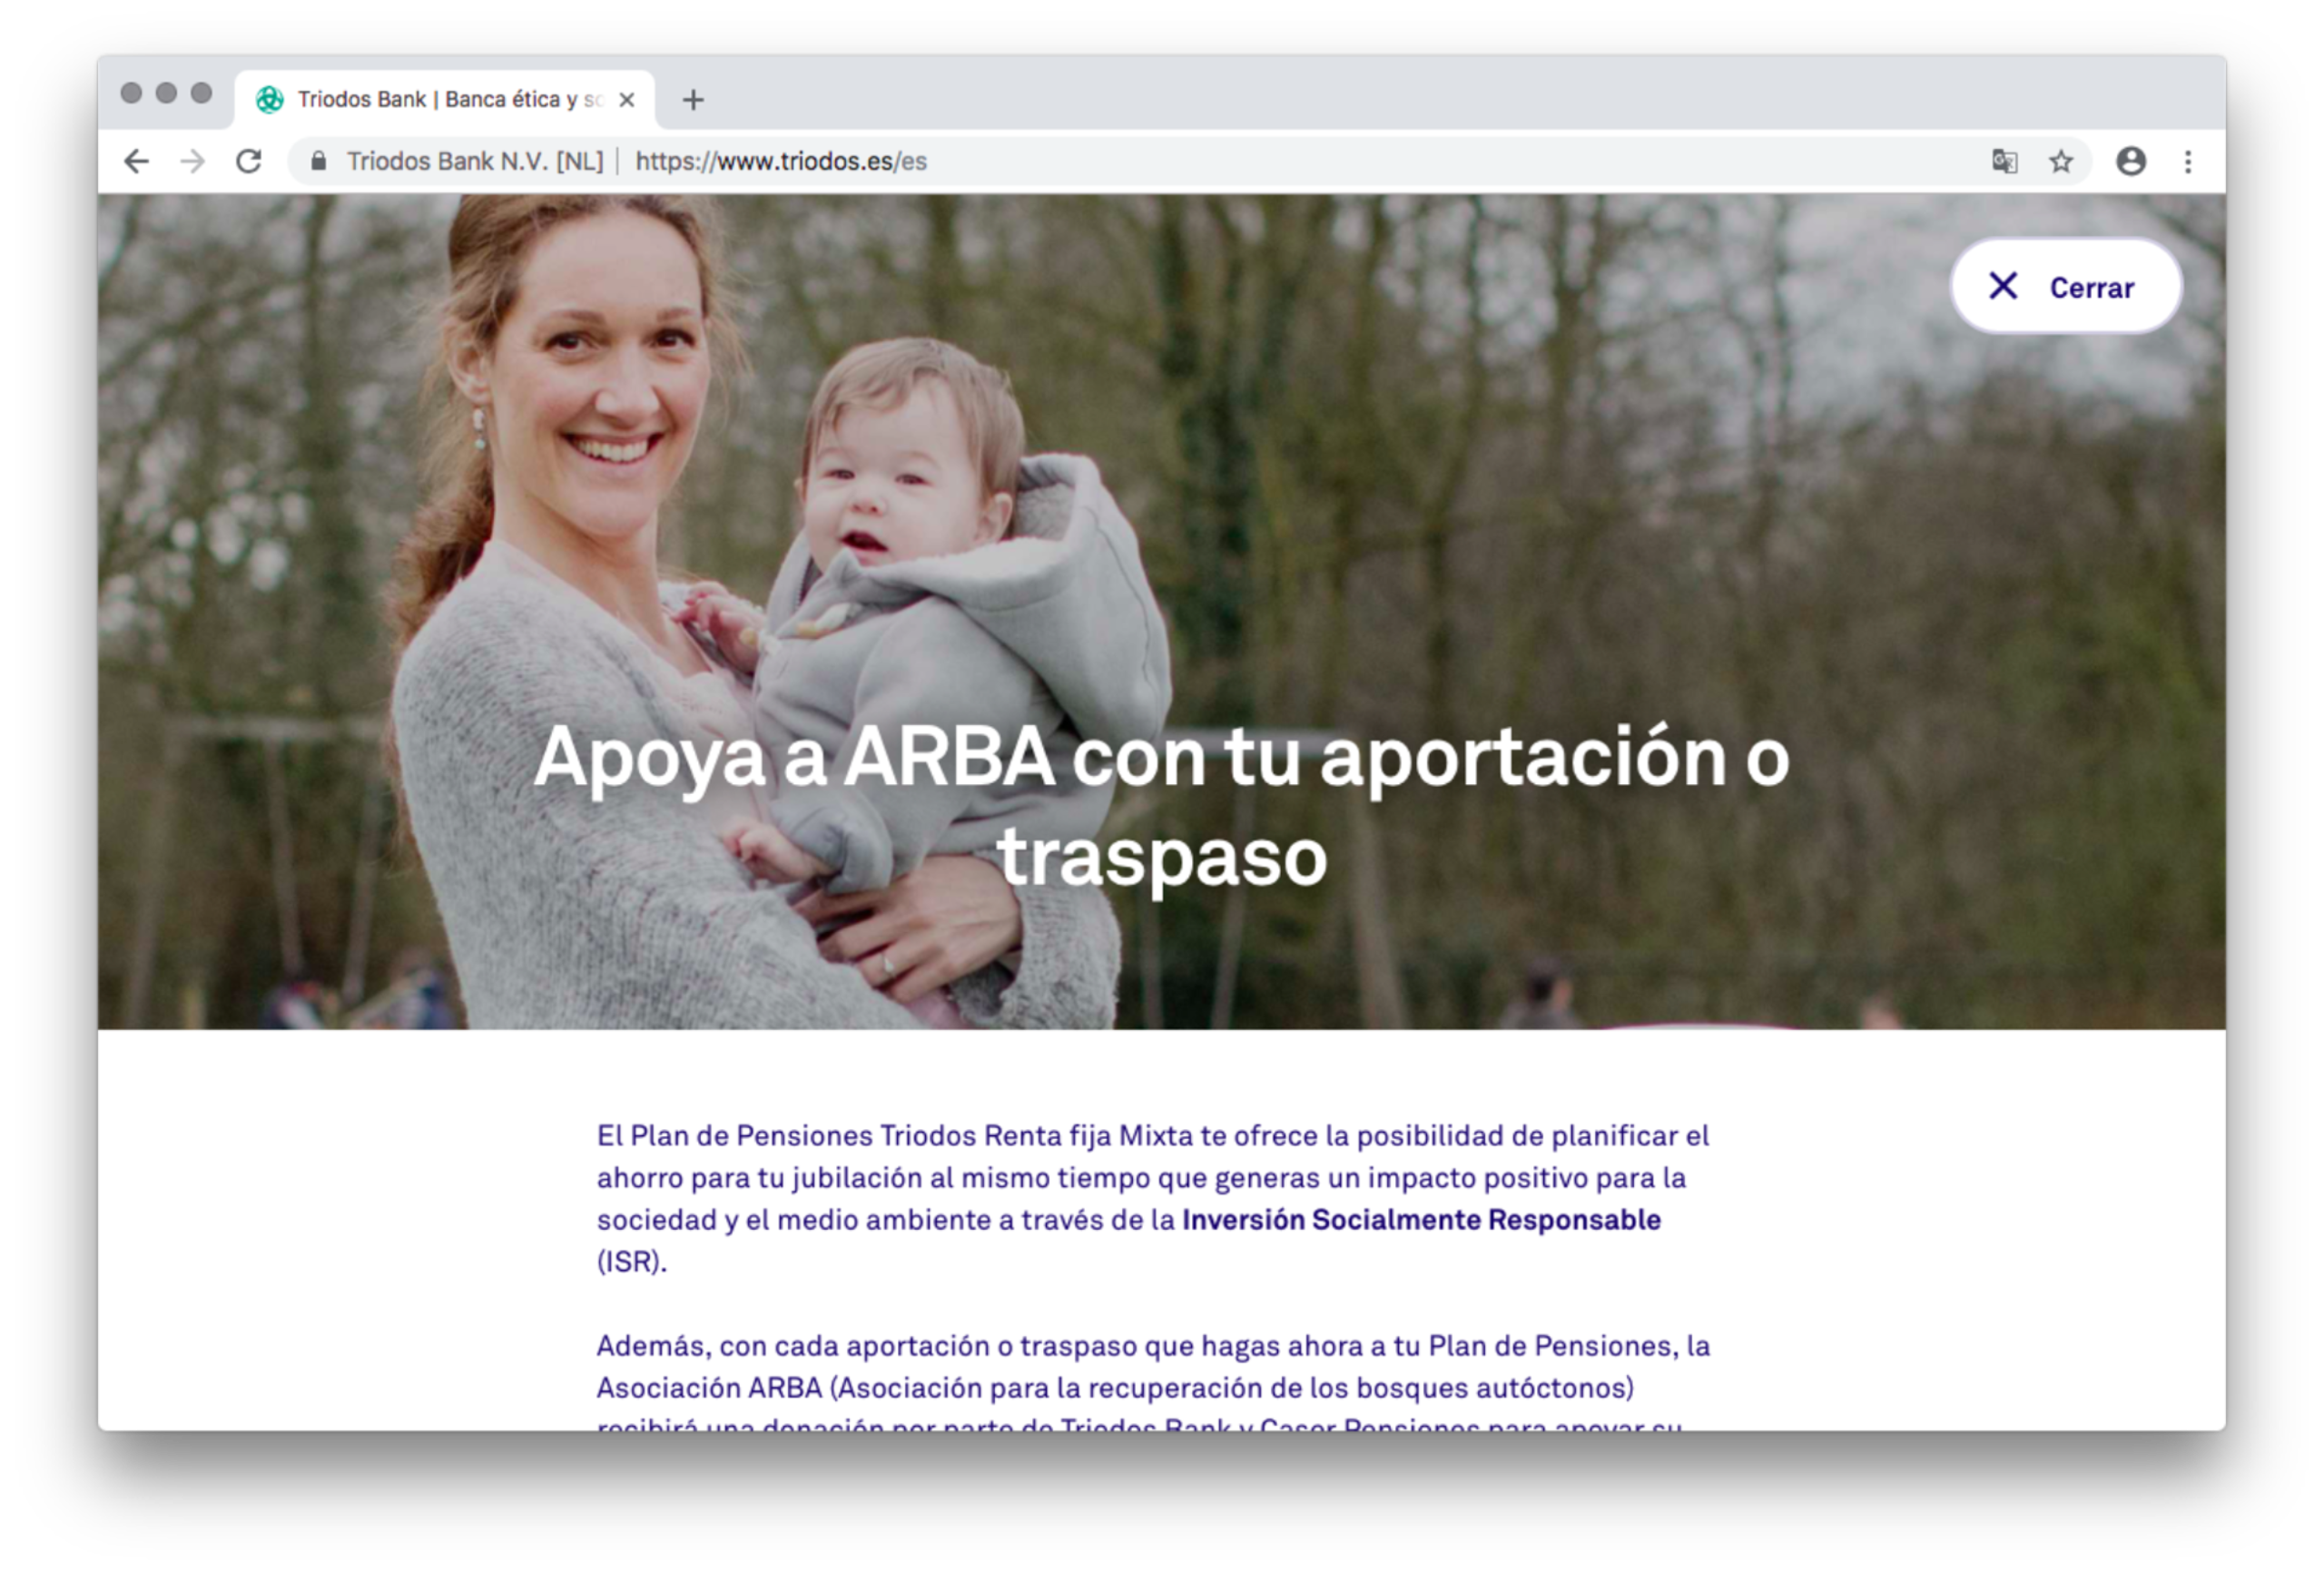Click the Triodos Bank N.V. [NL] certificate label

[475, 161]
